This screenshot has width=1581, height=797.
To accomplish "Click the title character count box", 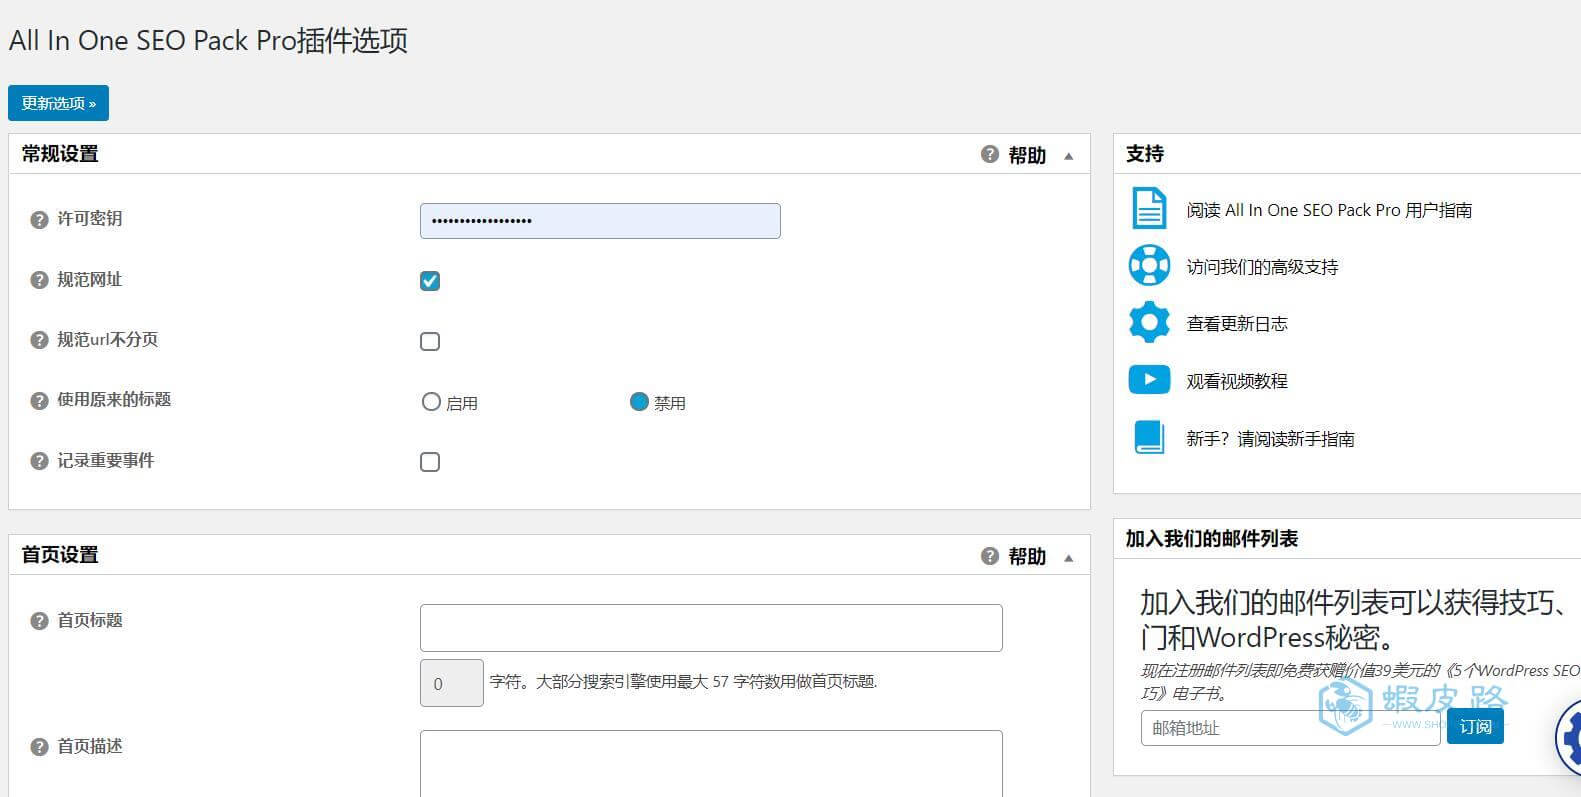I will (x=452, y=683).
